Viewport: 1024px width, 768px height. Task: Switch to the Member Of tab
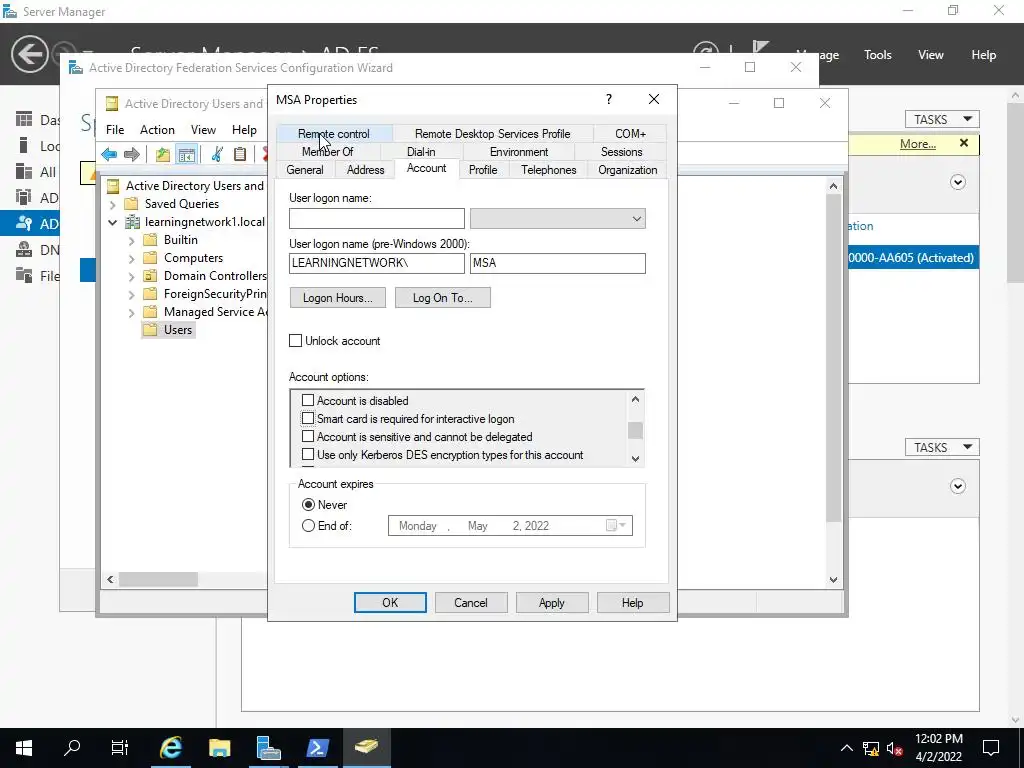tap(327, 152)
